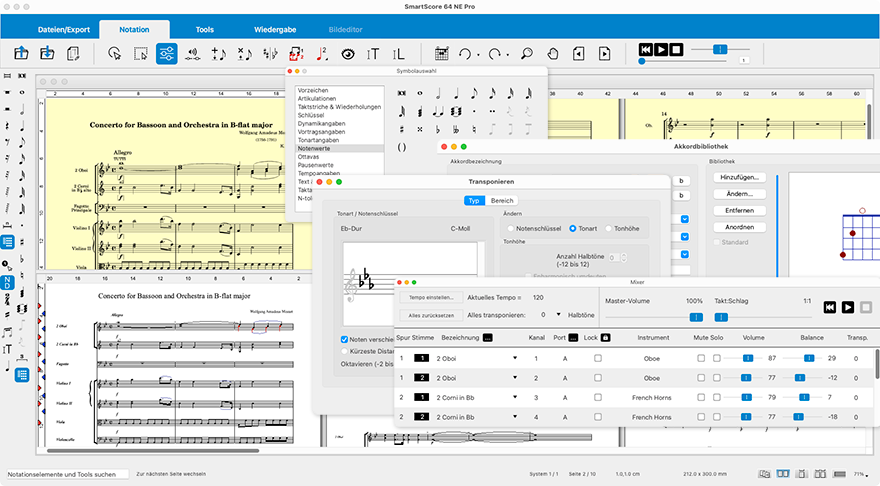Image resolution: width=880 pixels, height=486 pixels.
Task: Click the arrow pointer selection tool
Action: (x=115, y=53)
